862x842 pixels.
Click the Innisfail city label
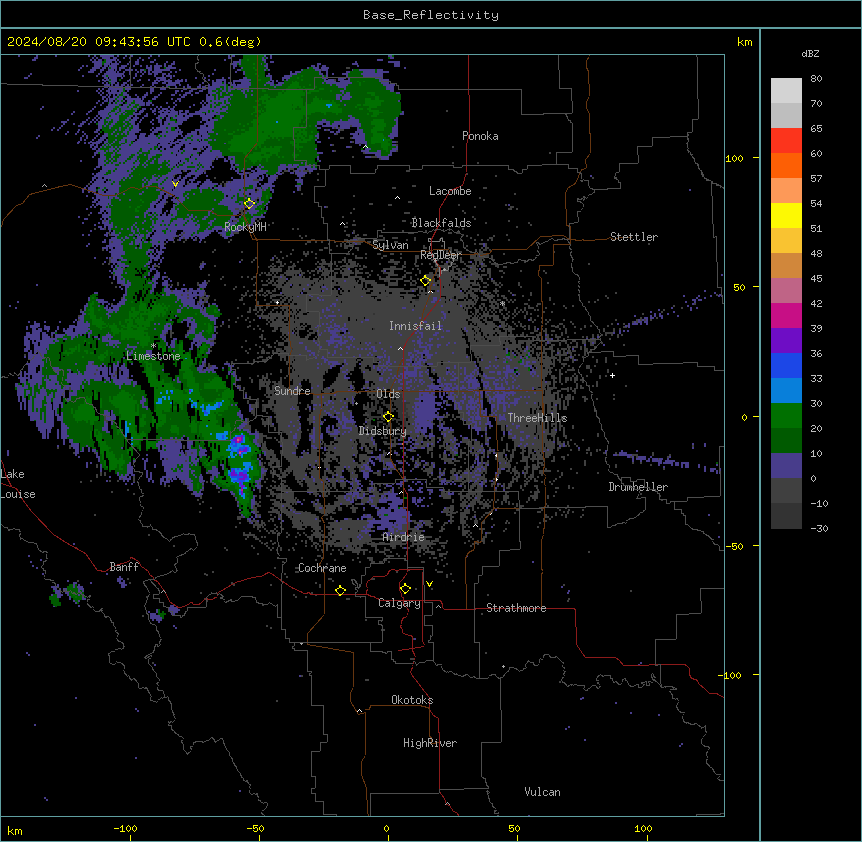tap(415, 326)
